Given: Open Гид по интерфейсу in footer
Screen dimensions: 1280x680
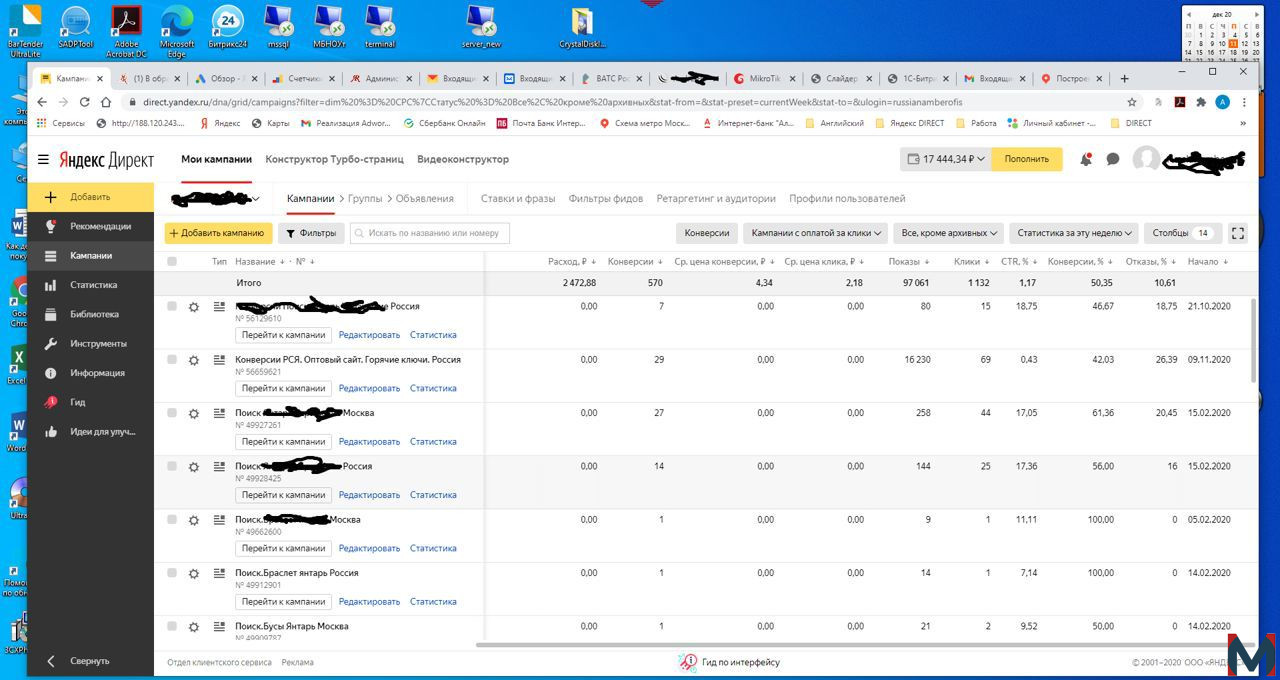Looking at the screenshot, I should tap(730, 662).
